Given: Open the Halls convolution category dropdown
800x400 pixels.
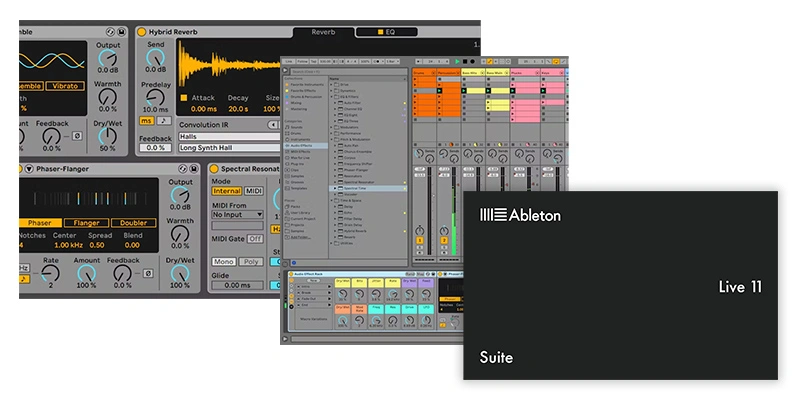Looking at the screenshot, I should click(229, 136).
